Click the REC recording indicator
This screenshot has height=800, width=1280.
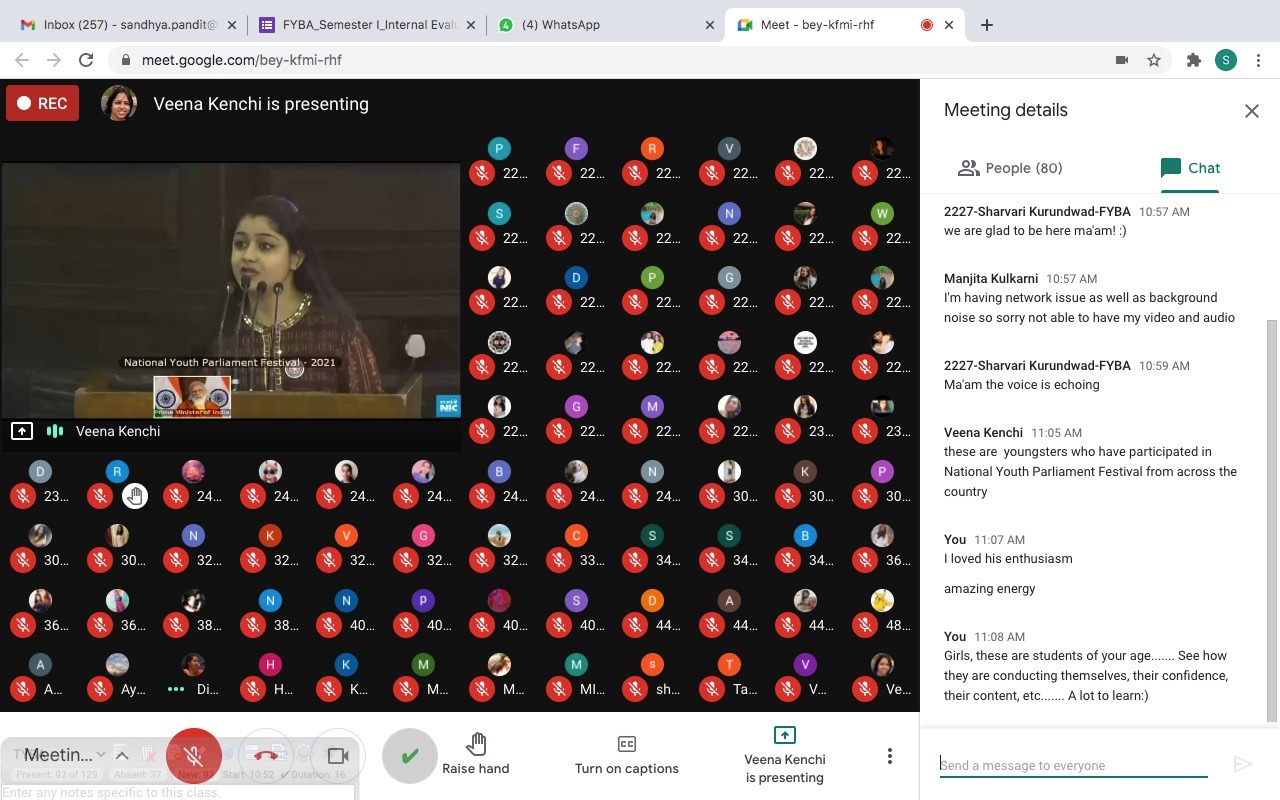pos(42,103)
